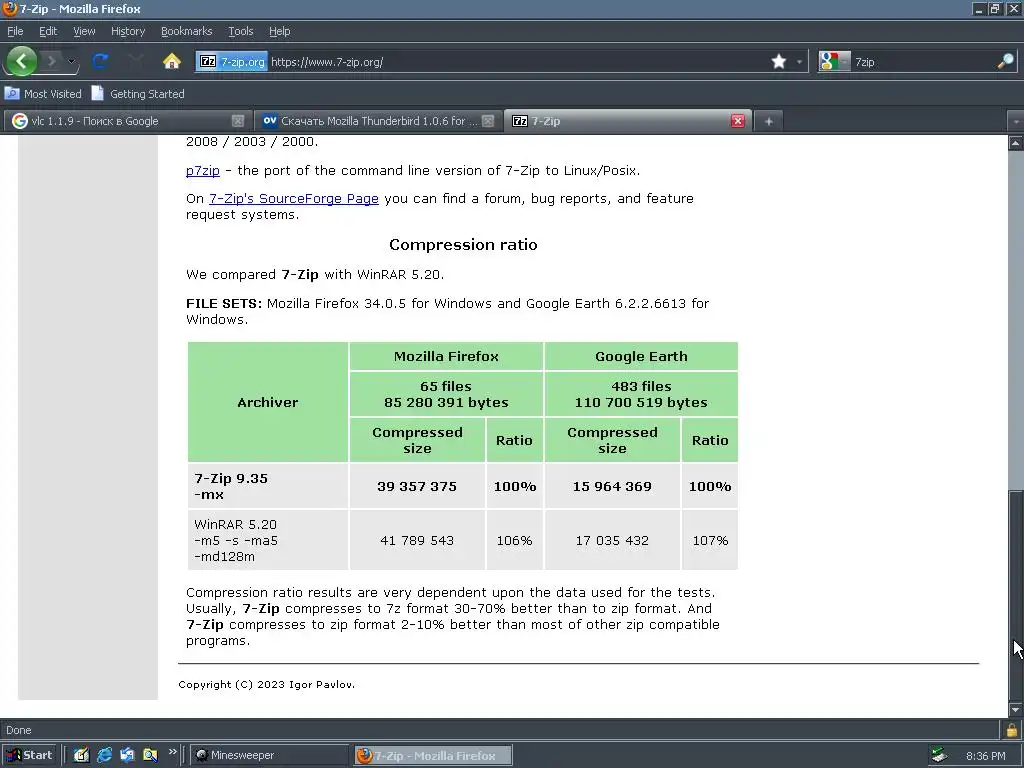Click the 107% ratio cell
Viewport: 1024px width, 768px height.
[710, 541]
